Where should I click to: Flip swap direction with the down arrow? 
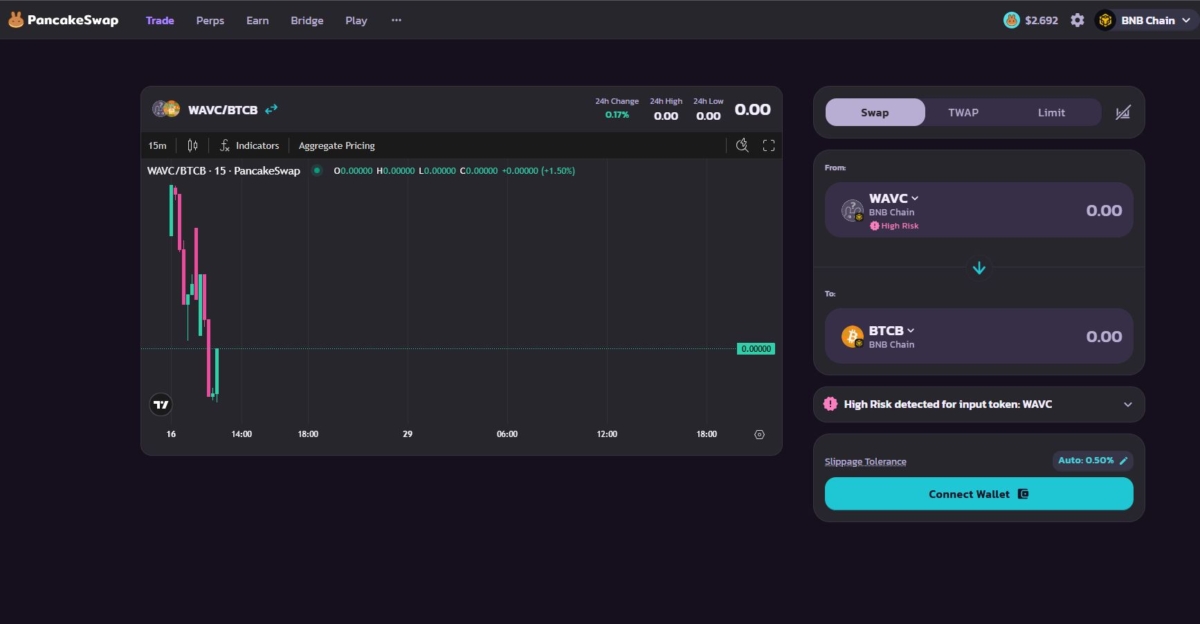coord(978,268)
